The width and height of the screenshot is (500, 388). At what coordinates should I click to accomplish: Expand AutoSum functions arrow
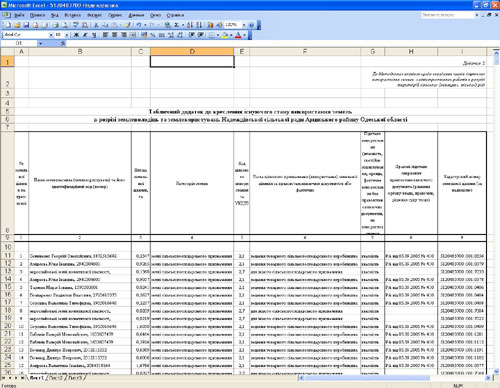(183, 25)
